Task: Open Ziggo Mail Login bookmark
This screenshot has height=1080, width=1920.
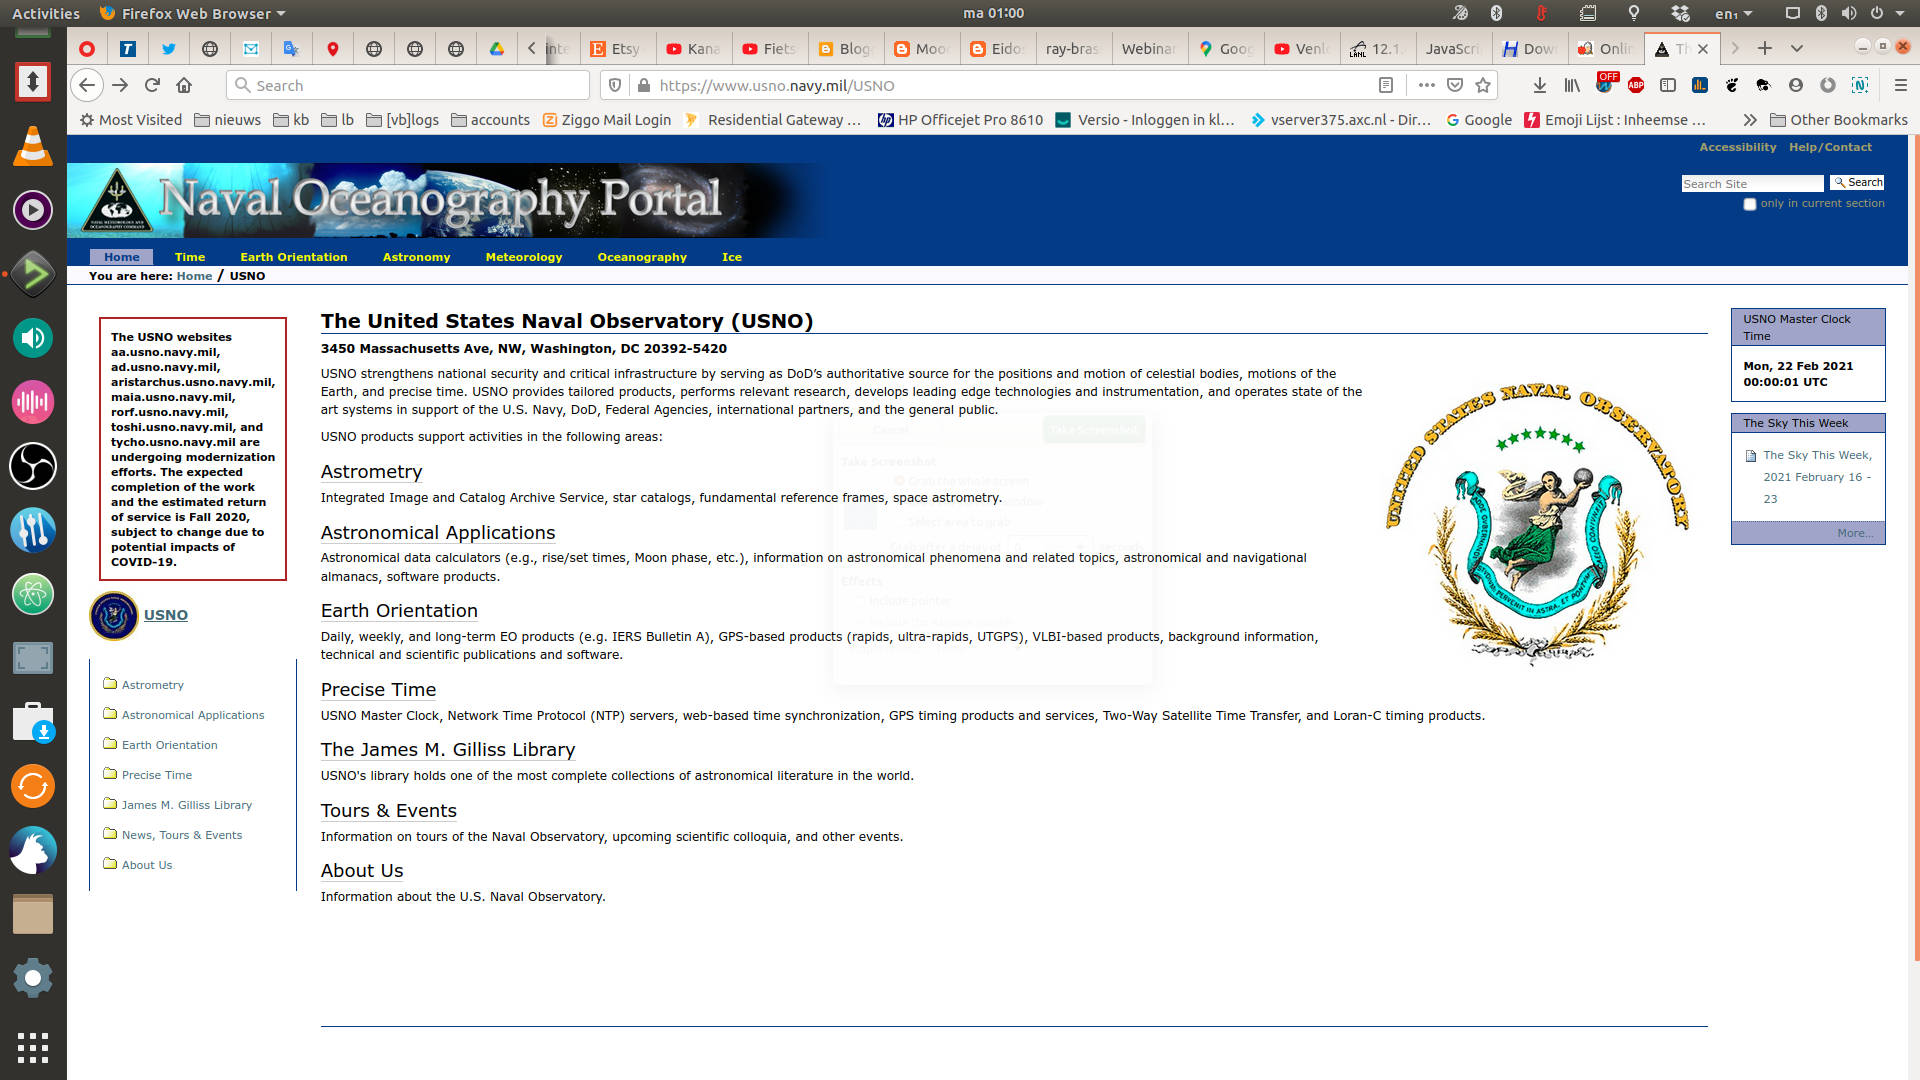Action: point(606,120)
